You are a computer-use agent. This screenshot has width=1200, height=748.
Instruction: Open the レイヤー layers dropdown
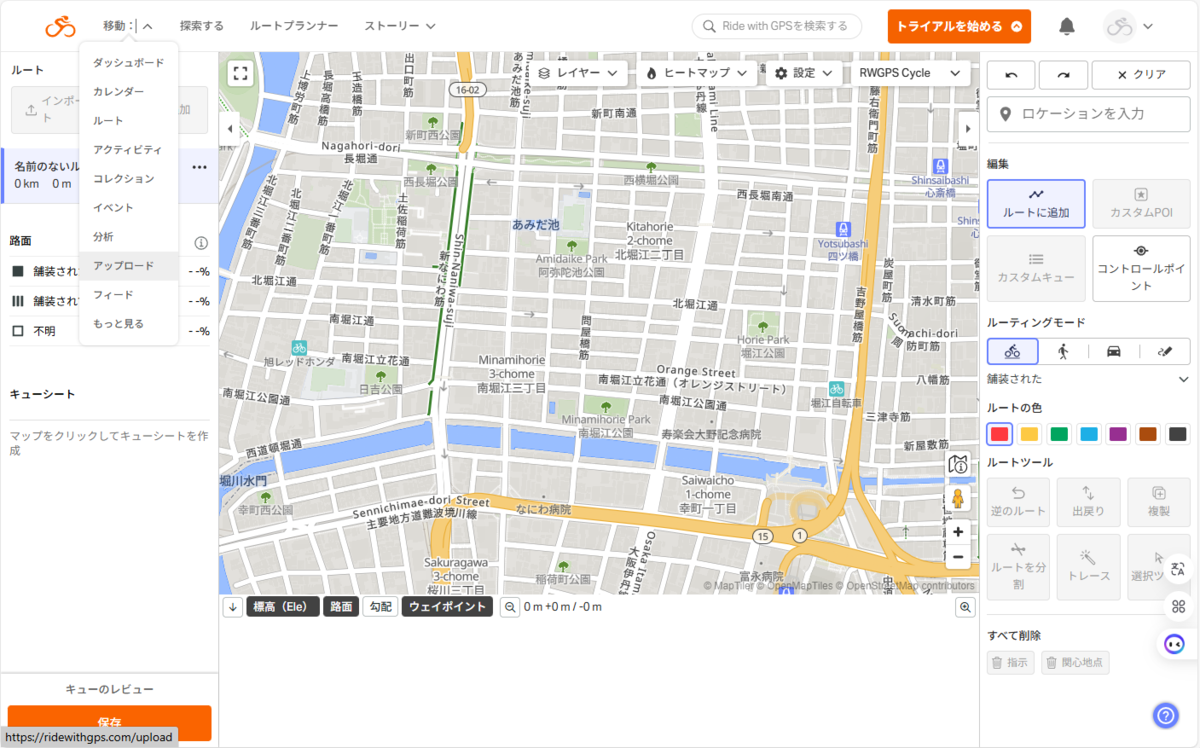click(x=577, y=73)
